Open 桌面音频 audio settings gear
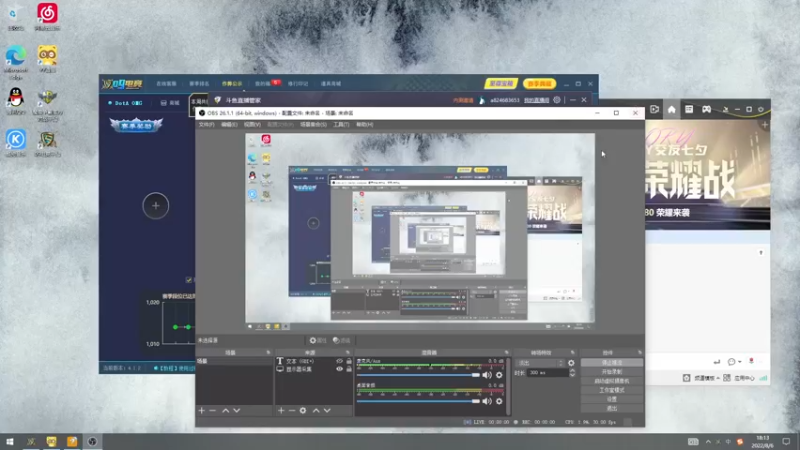This screenshot has height=450, width=800. tap(499, 401)
